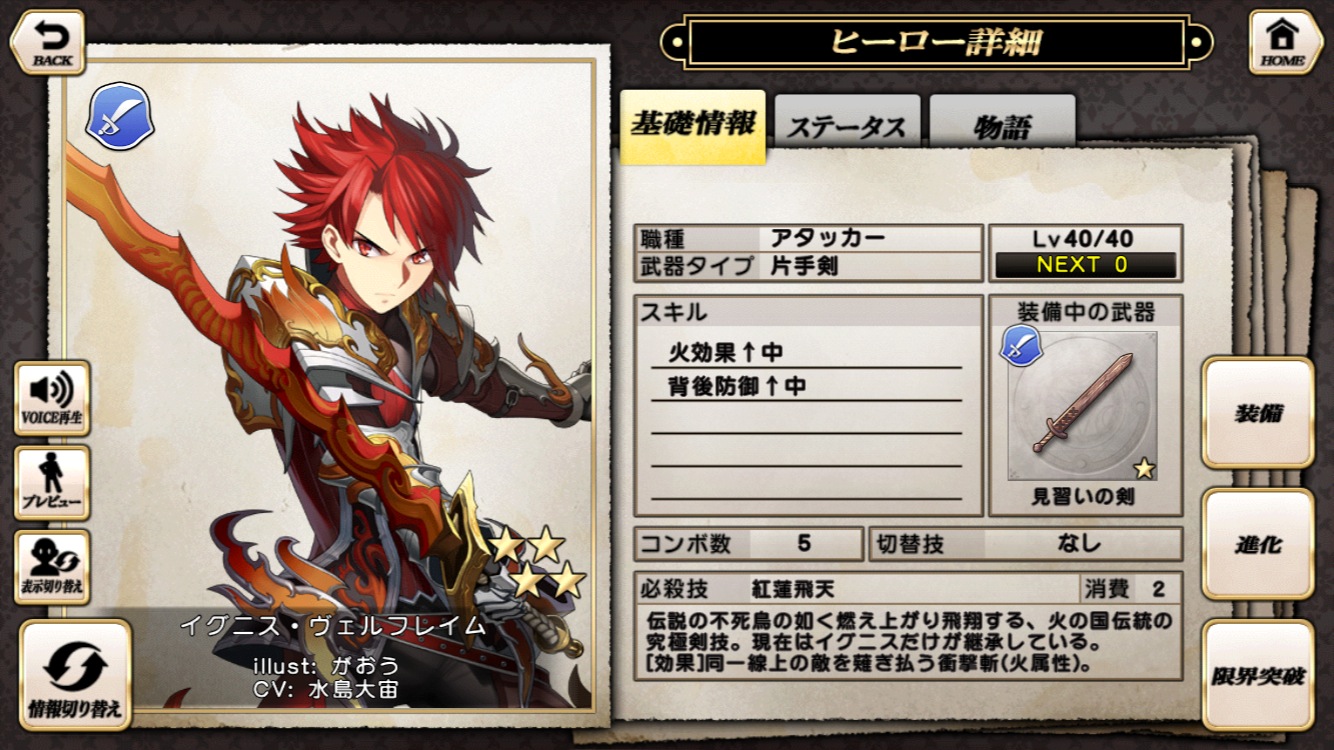Switch to the ステータス tab
This screenshot has width=1334, height=750.
pyautogui.click(x=847, y=127)
